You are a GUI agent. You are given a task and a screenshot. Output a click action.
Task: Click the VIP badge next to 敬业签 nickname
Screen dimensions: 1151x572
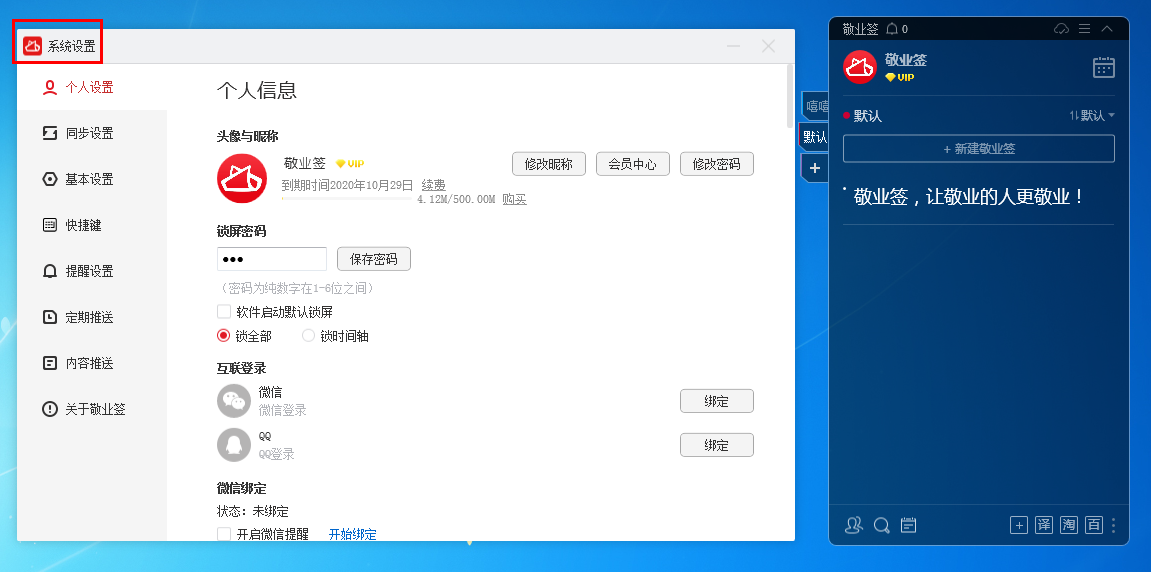pyautogui.click(x=350, y=164)
